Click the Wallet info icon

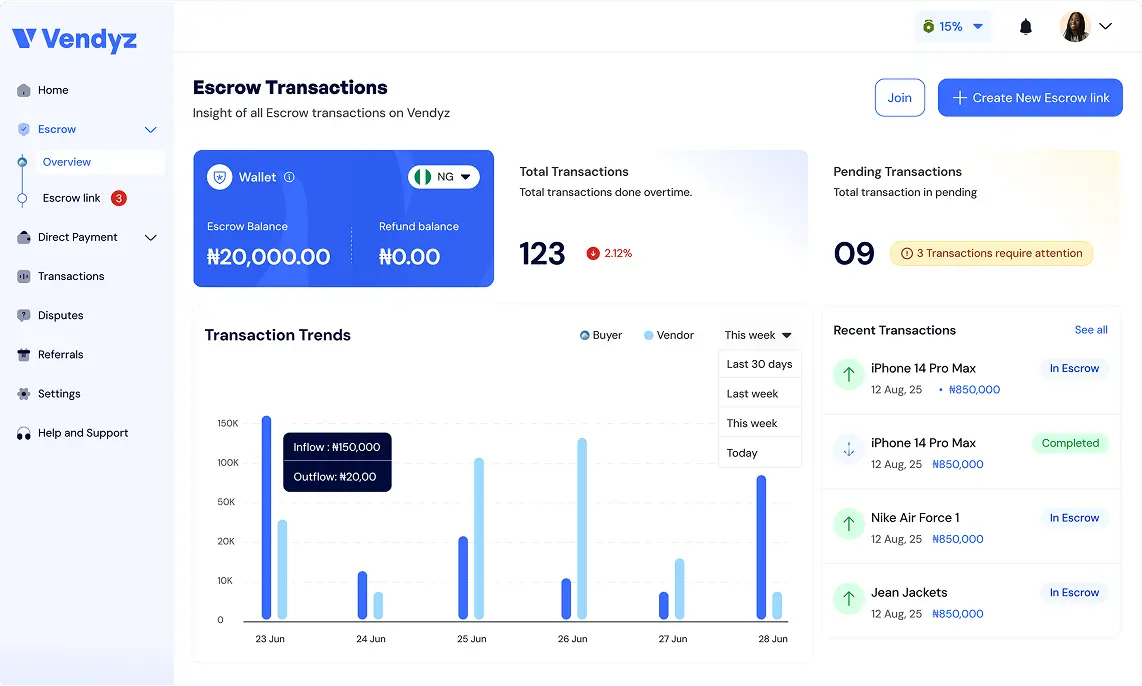pyautogui.click(x=289, y=177)
